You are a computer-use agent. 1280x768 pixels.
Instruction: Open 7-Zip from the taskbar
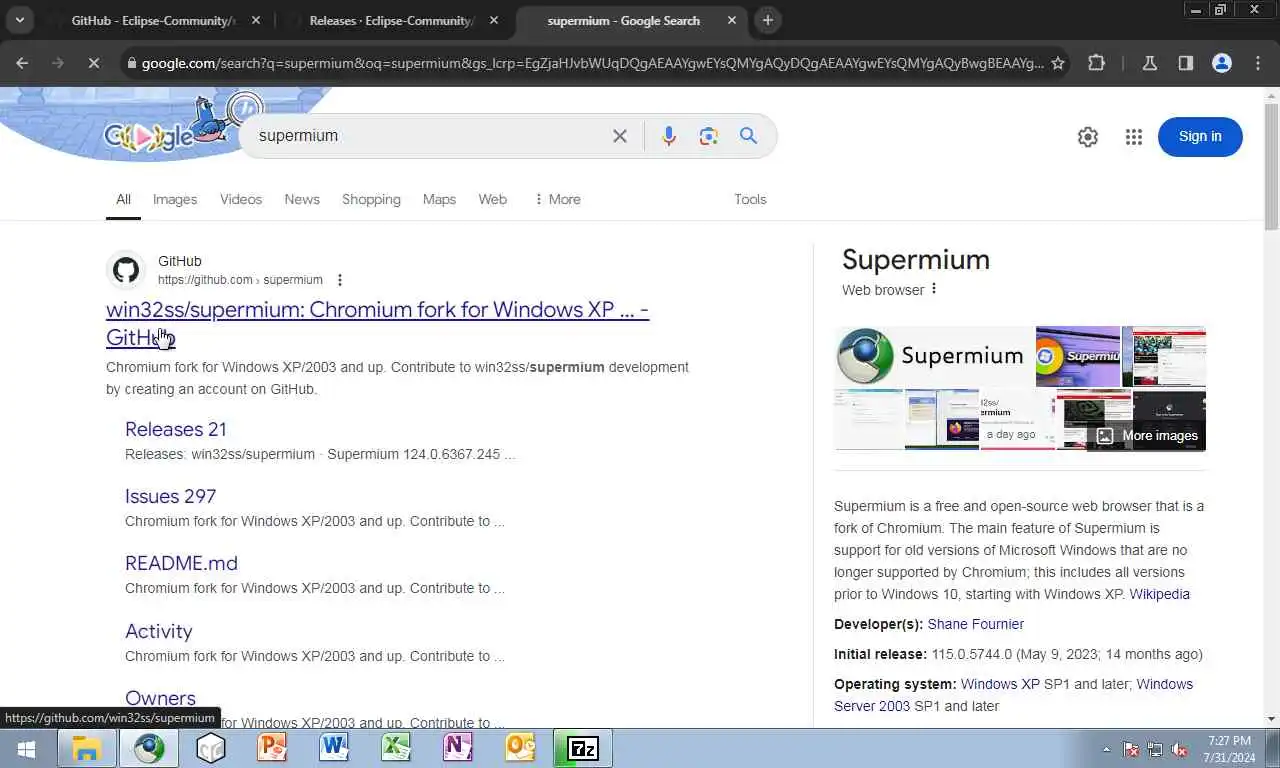(582, 748)
